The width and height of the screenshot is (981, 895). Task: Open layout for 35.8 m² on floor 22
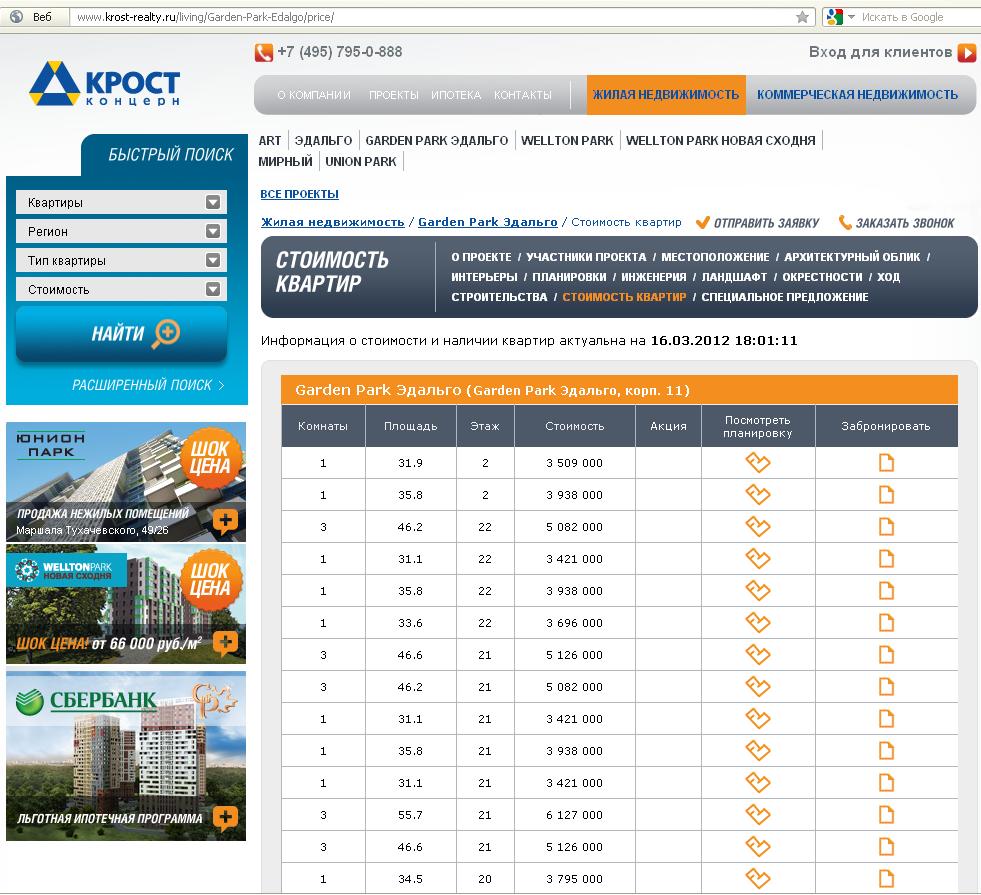click(758, 590)
